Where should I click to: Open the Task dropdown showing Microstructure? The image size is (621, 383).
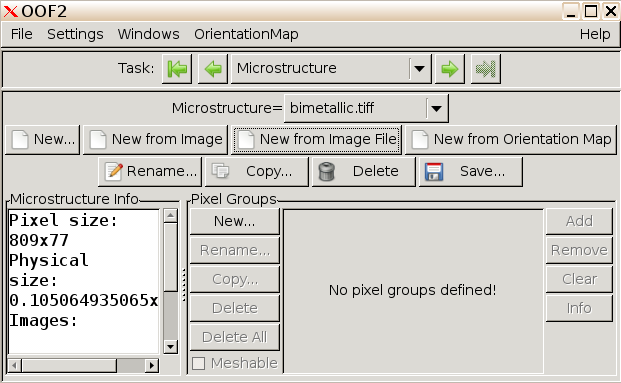tap(331, 69)
